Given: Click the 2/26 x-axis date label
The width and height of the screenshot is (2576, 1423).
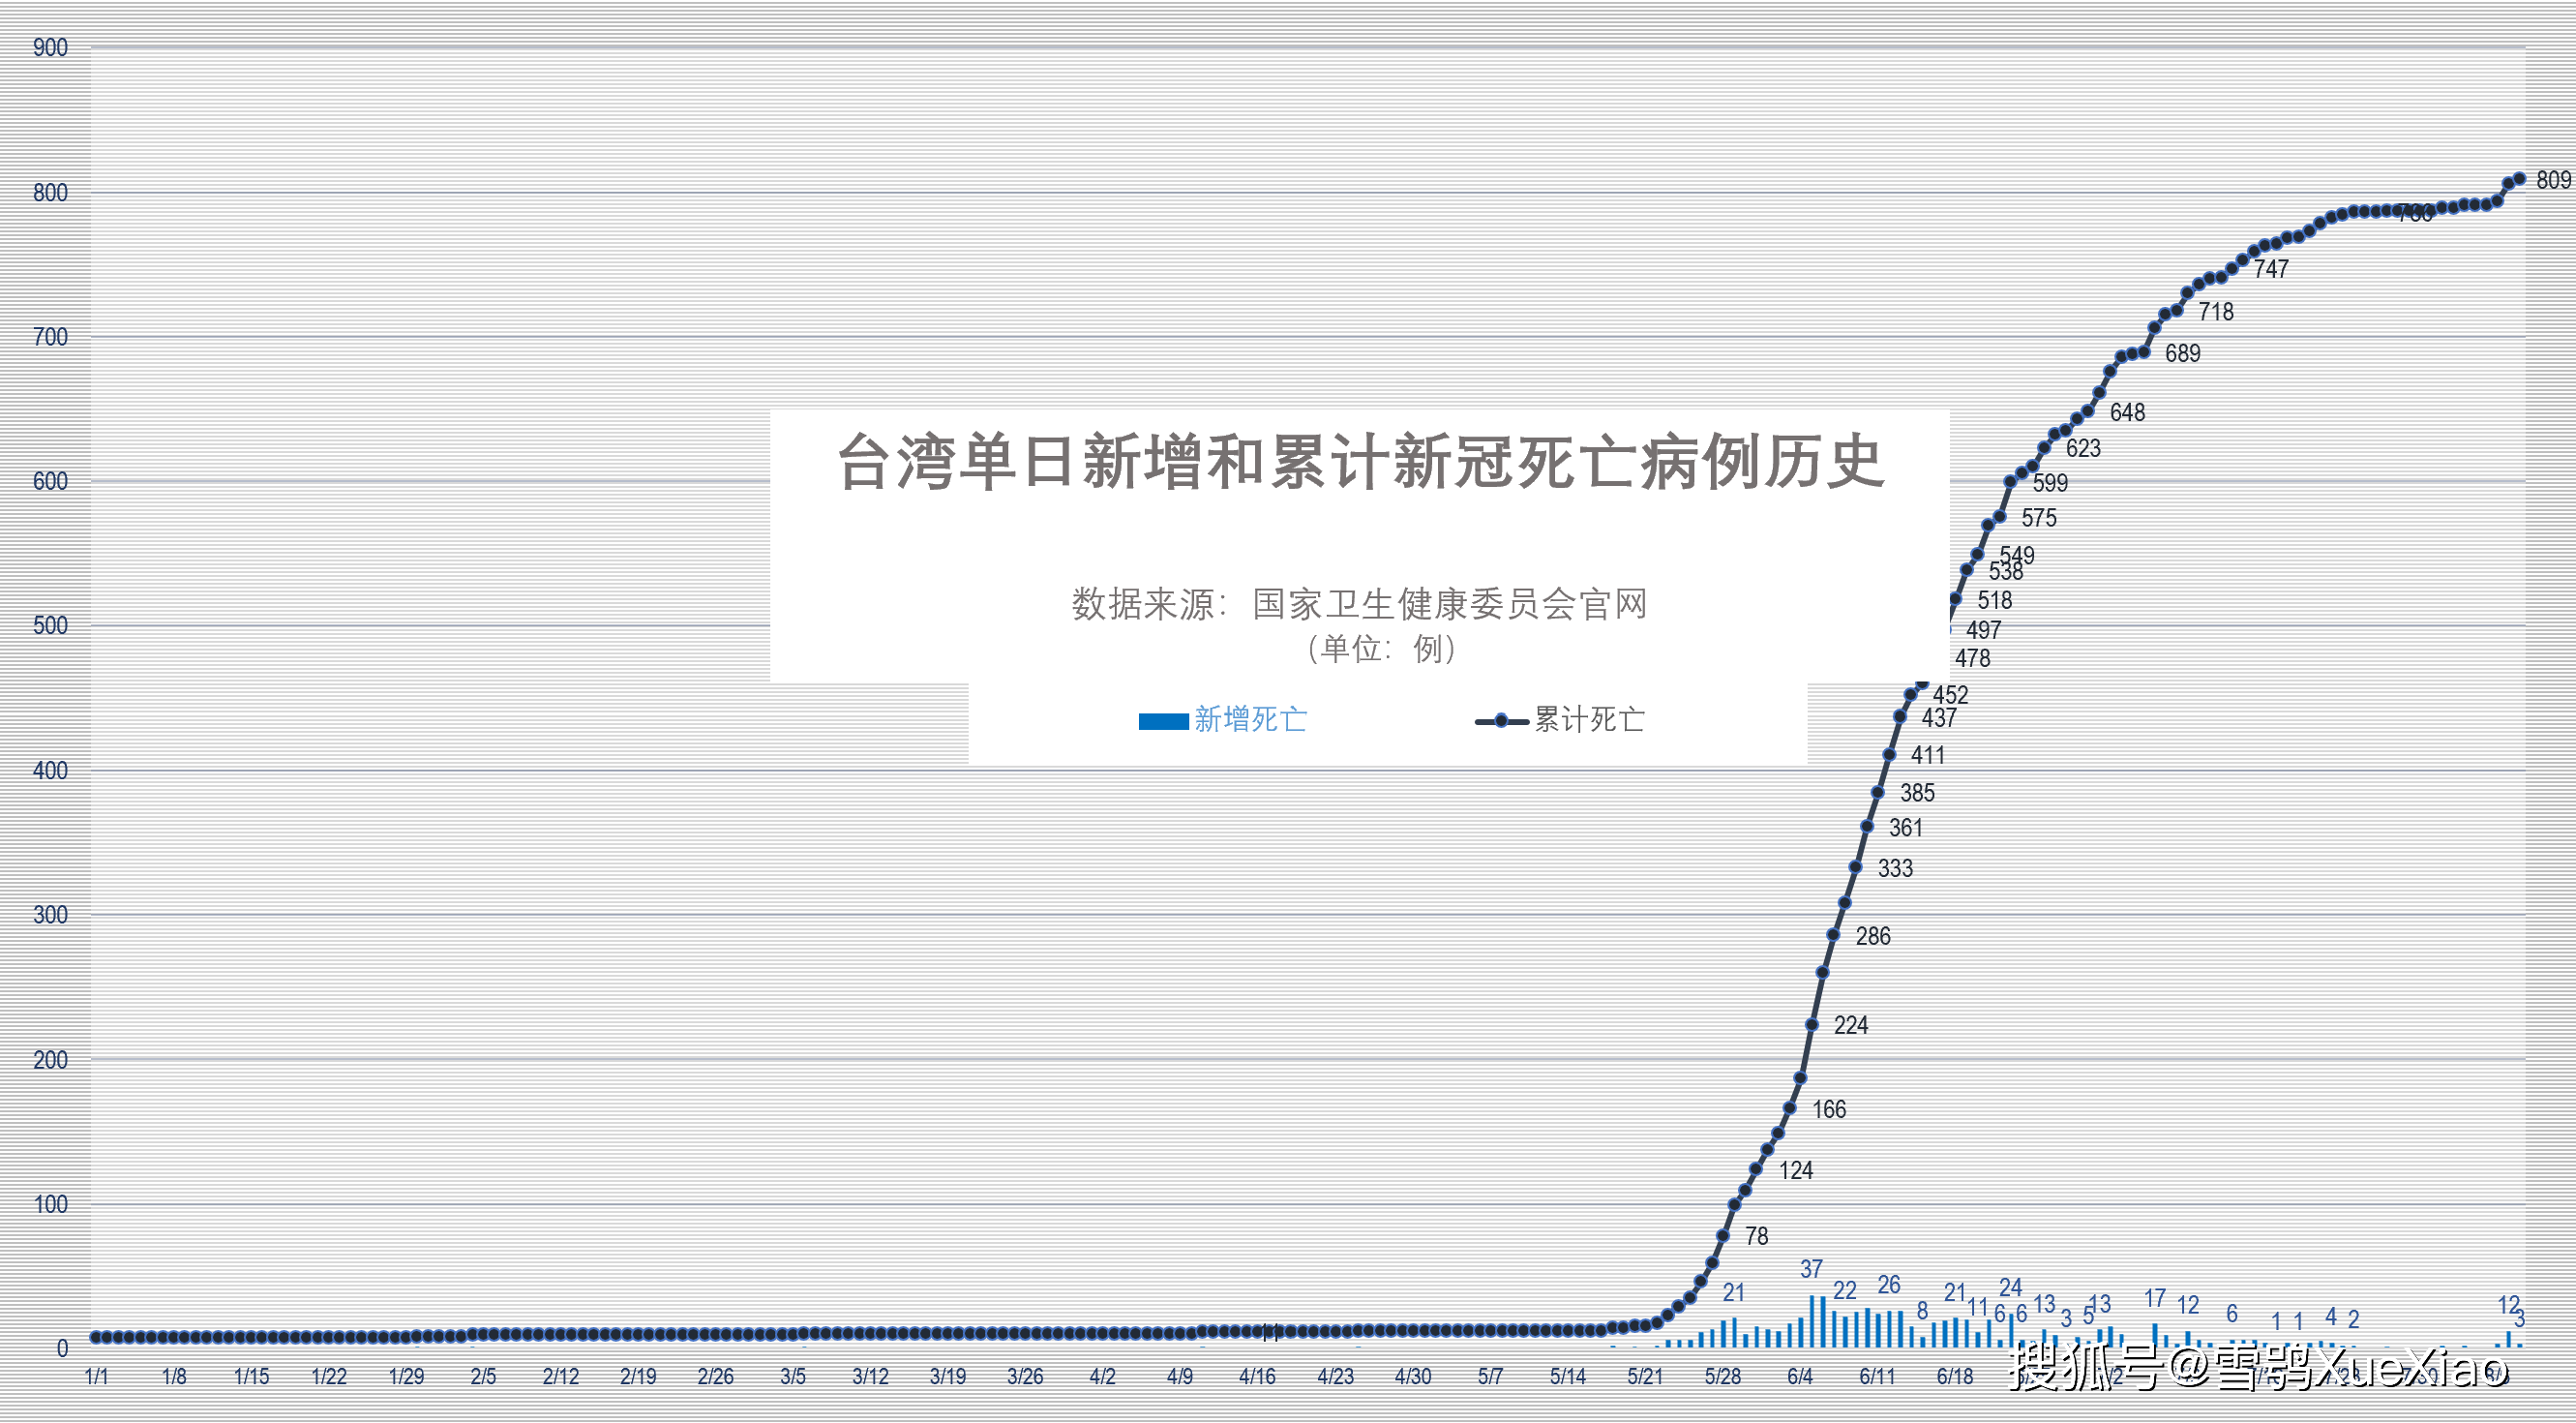Looking at the screenshot, I should pos(716,1377).
